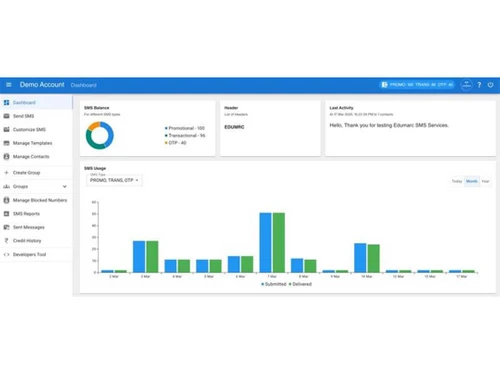Open Manage Templates menu item
This screenshot has width=500, height=375.
click(x=36, y=143)
